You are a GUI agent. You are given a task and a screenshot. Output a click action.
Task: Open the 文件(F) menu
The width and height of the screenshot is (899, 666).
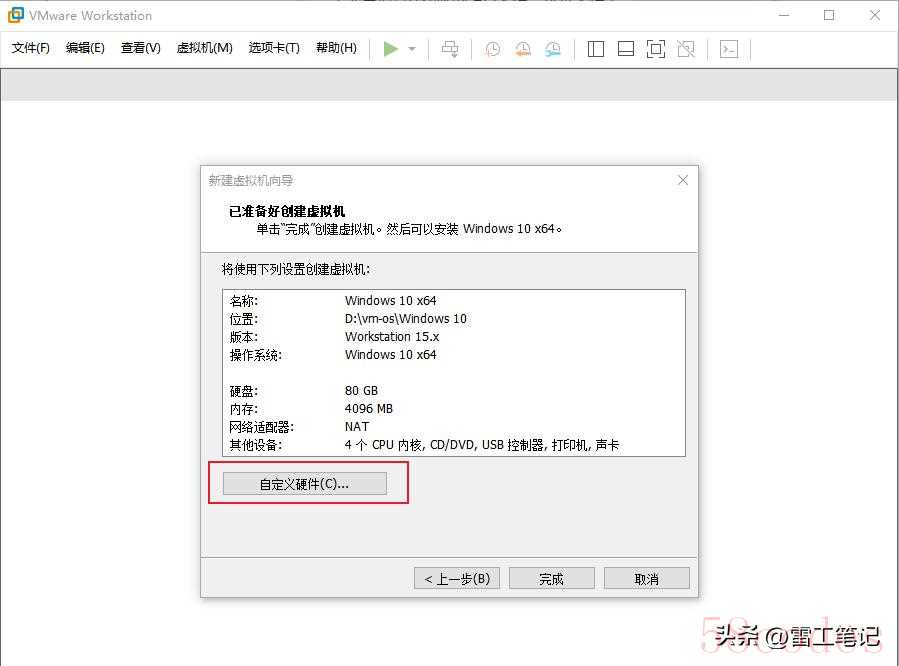(x=31, y=48)
